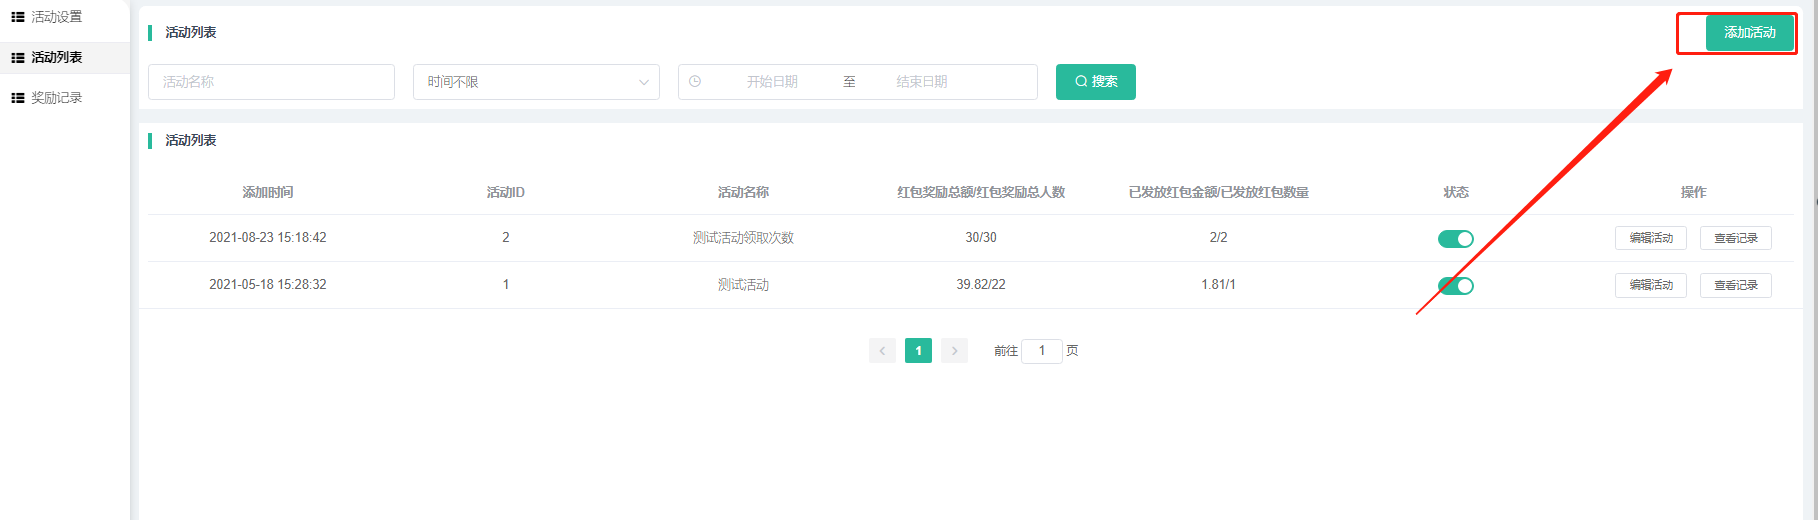Open the 开始日期 start date picker
The height and width of the screenshot is (520, 1818).
772,82
